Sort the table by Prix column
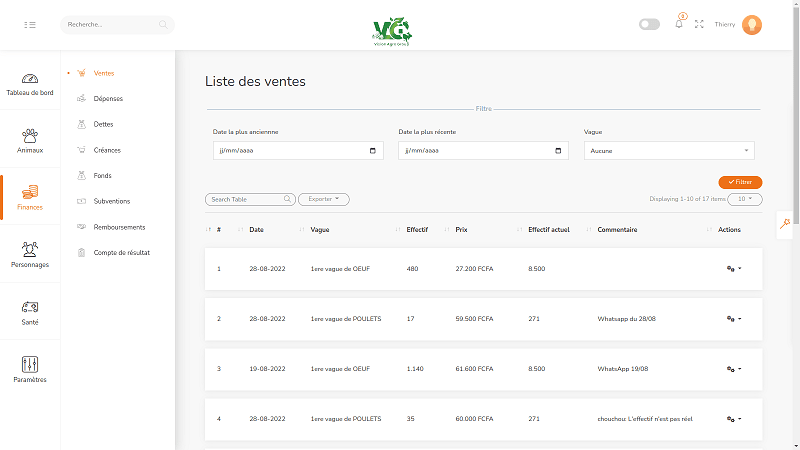Image resolution: width=800 pixels, height=450 pixels. coord(461,230)
